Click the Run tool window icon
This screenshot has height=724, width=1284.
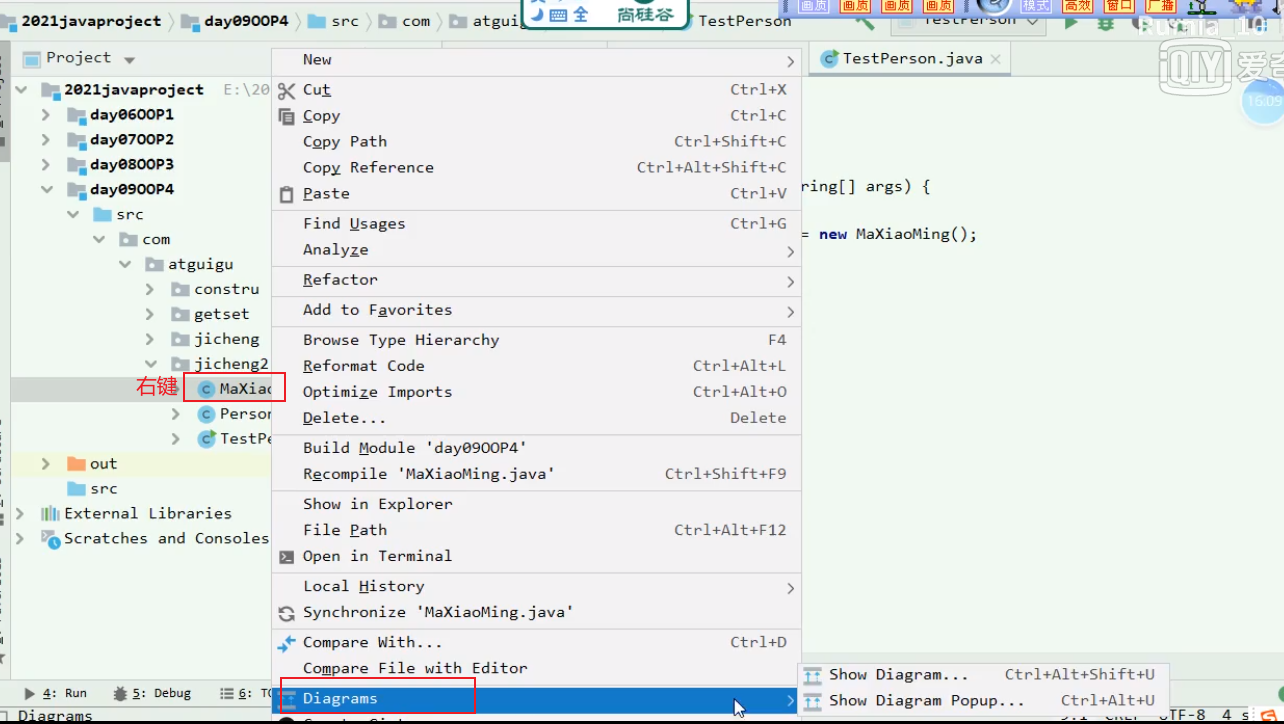28,693
